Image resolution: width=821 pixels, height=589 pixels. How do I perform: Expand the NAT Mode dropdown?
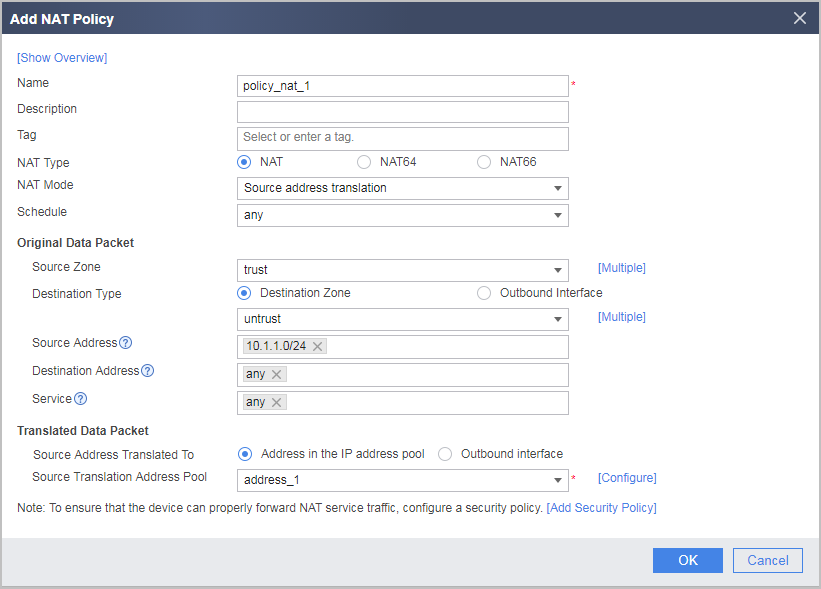click(403, 188)
